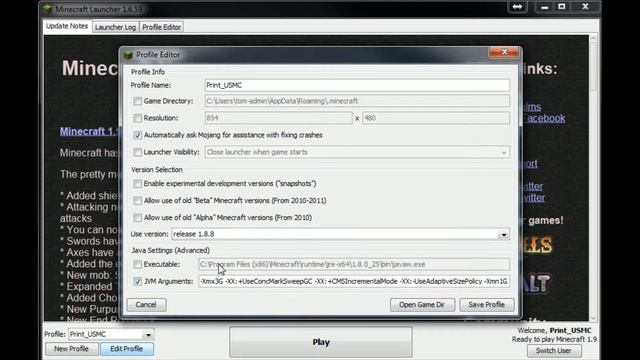Uncheck Automatically ask Mojang for assistance
This screenshot has height=360, width=640.
138,135
